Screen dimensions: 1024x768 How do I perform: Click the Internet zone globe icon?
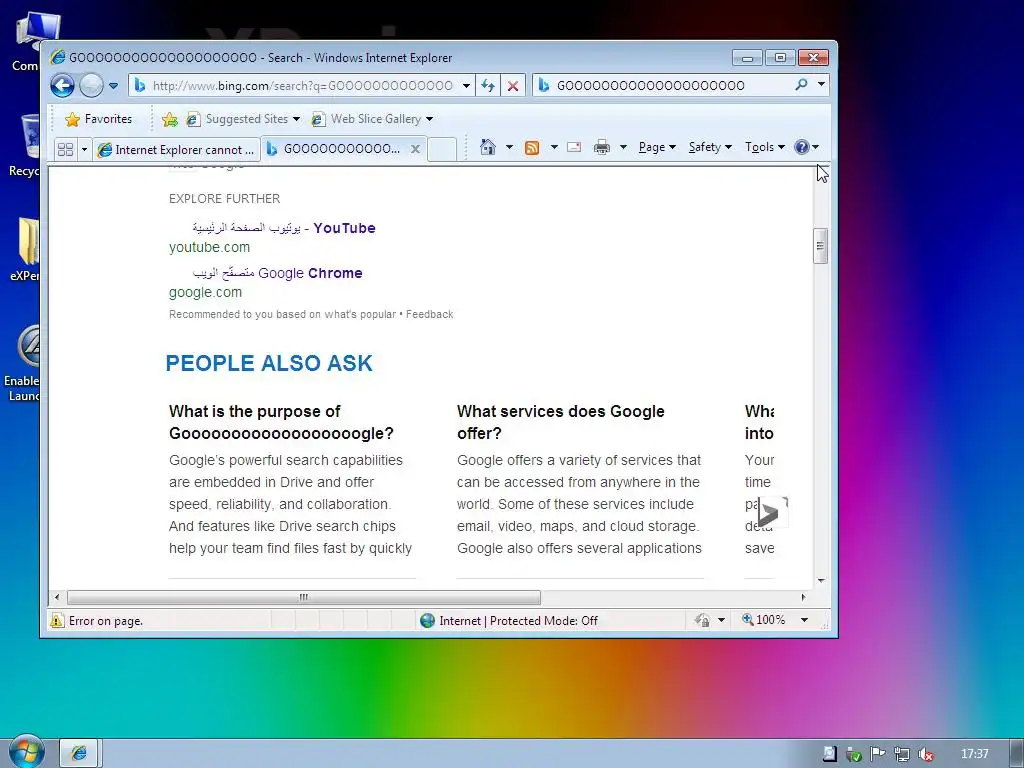(427, 620)
